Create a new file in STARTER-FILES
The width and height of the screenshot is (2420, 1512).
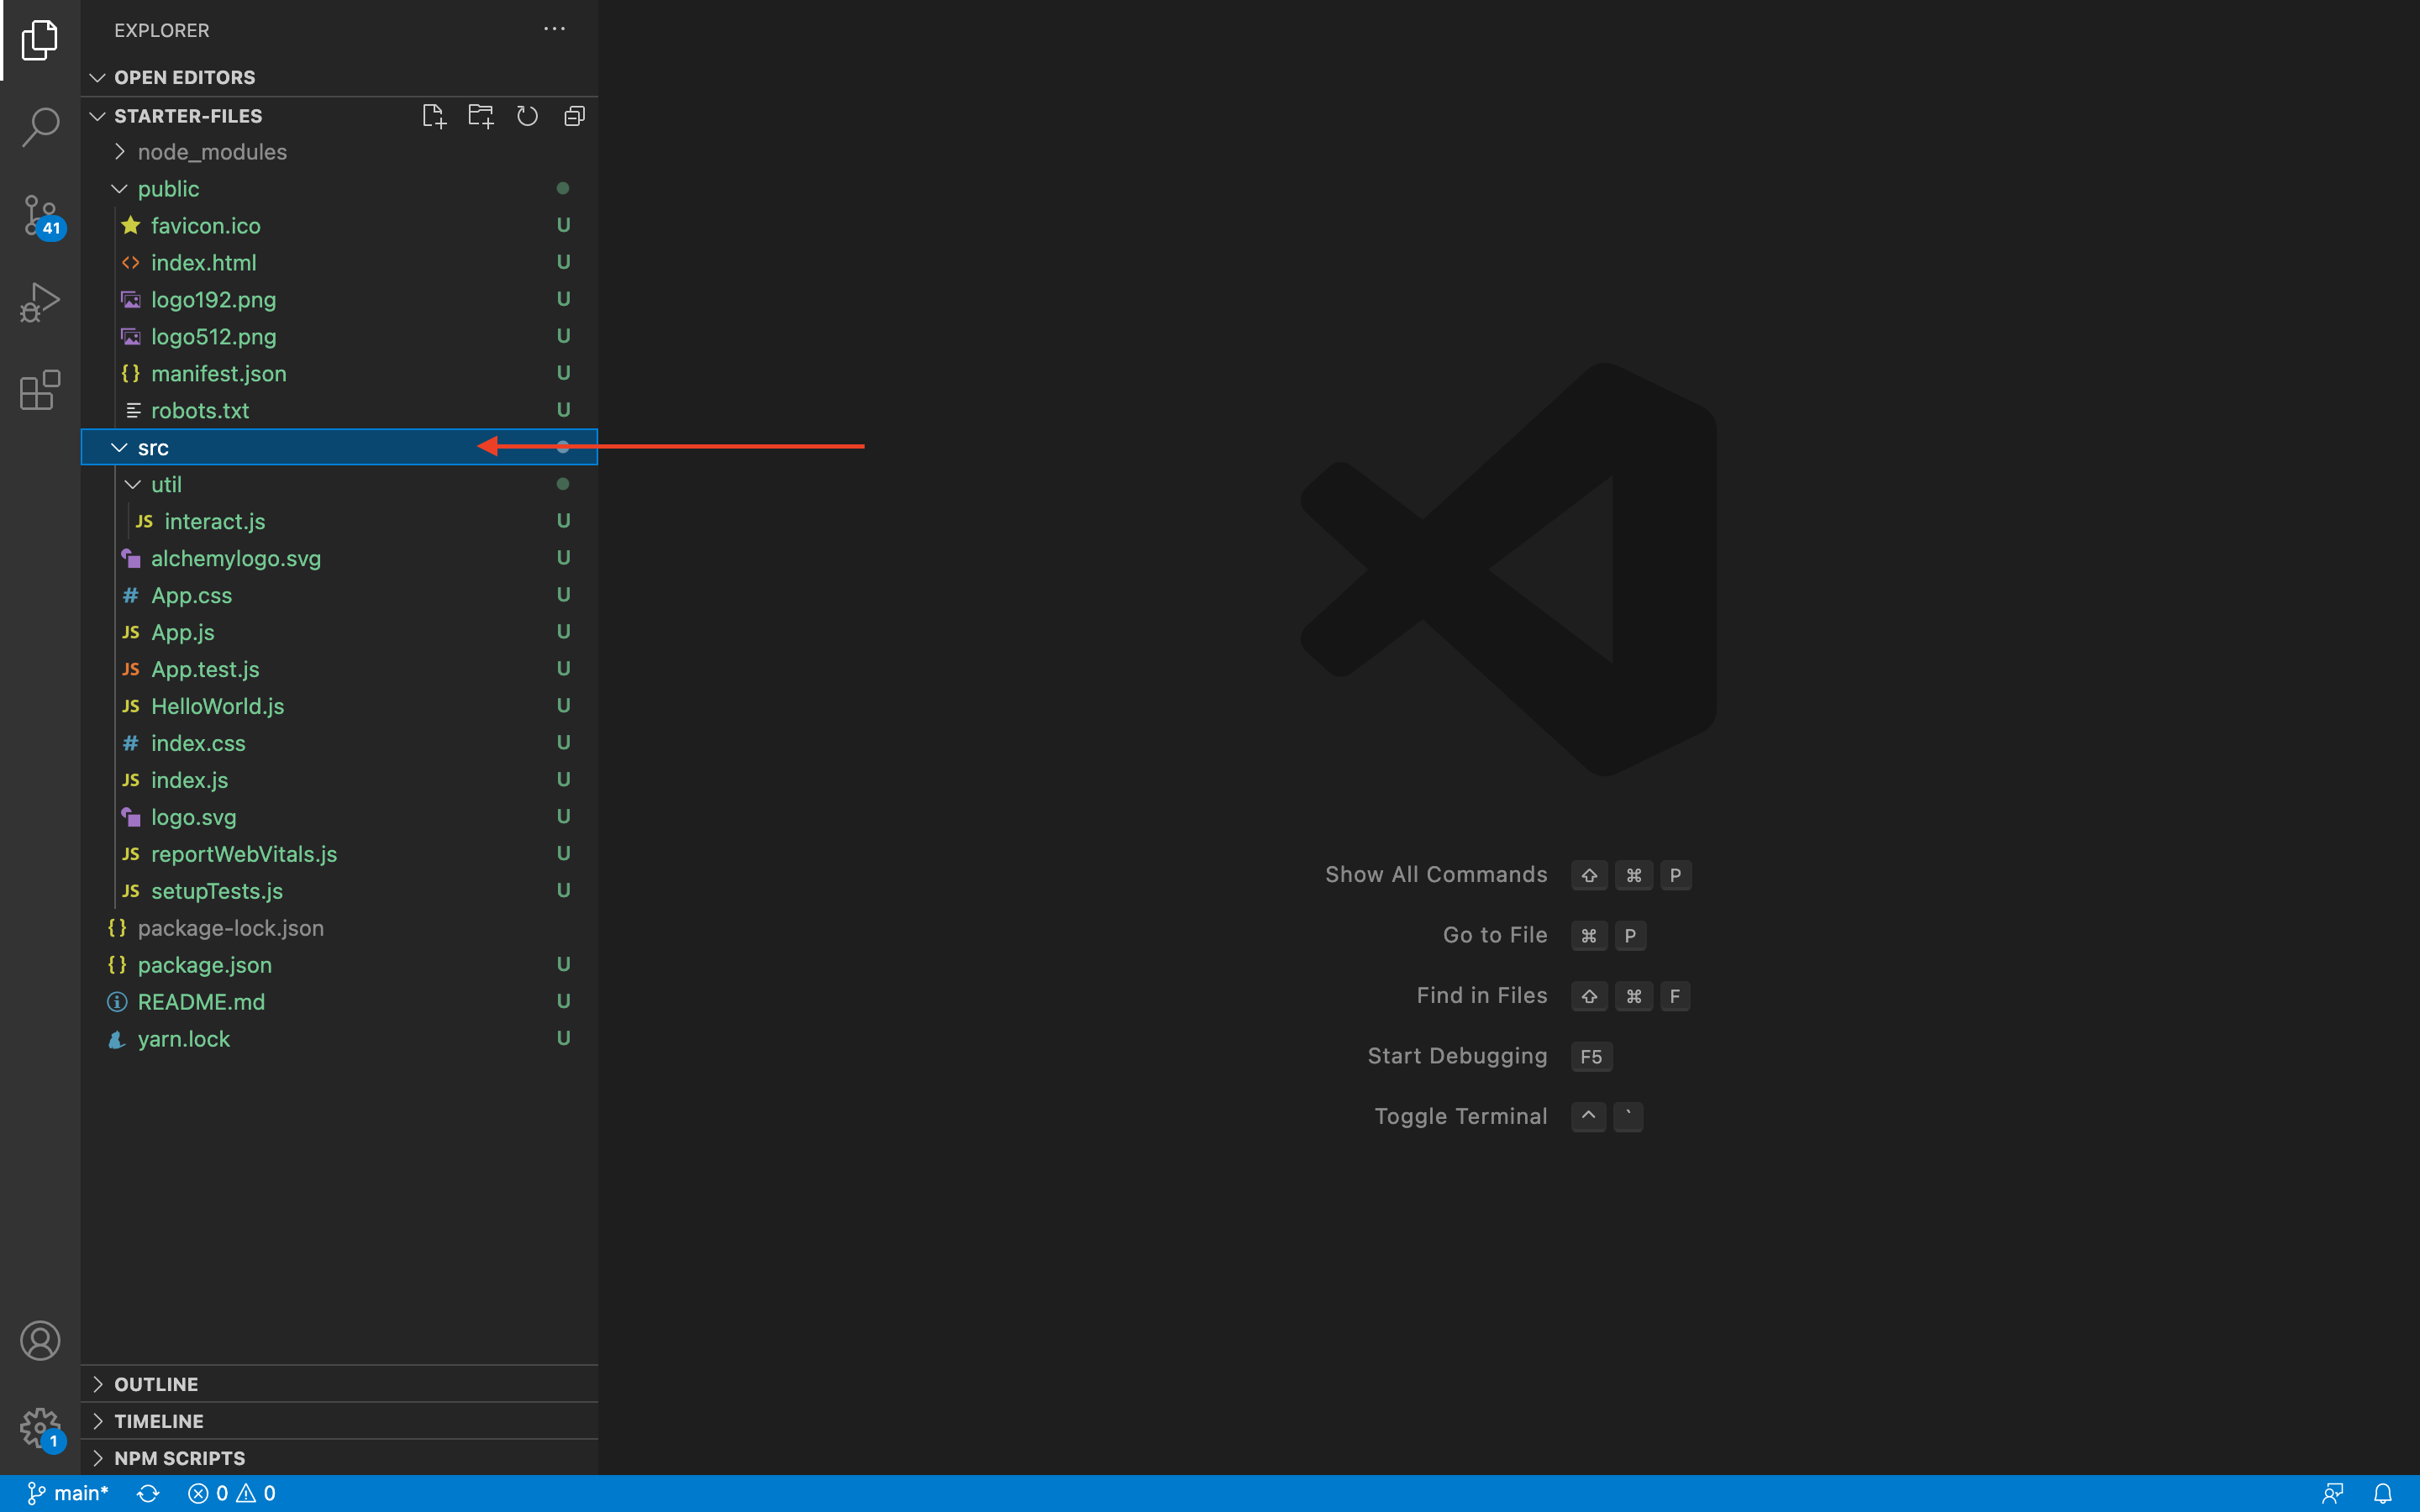coord(433,115)
